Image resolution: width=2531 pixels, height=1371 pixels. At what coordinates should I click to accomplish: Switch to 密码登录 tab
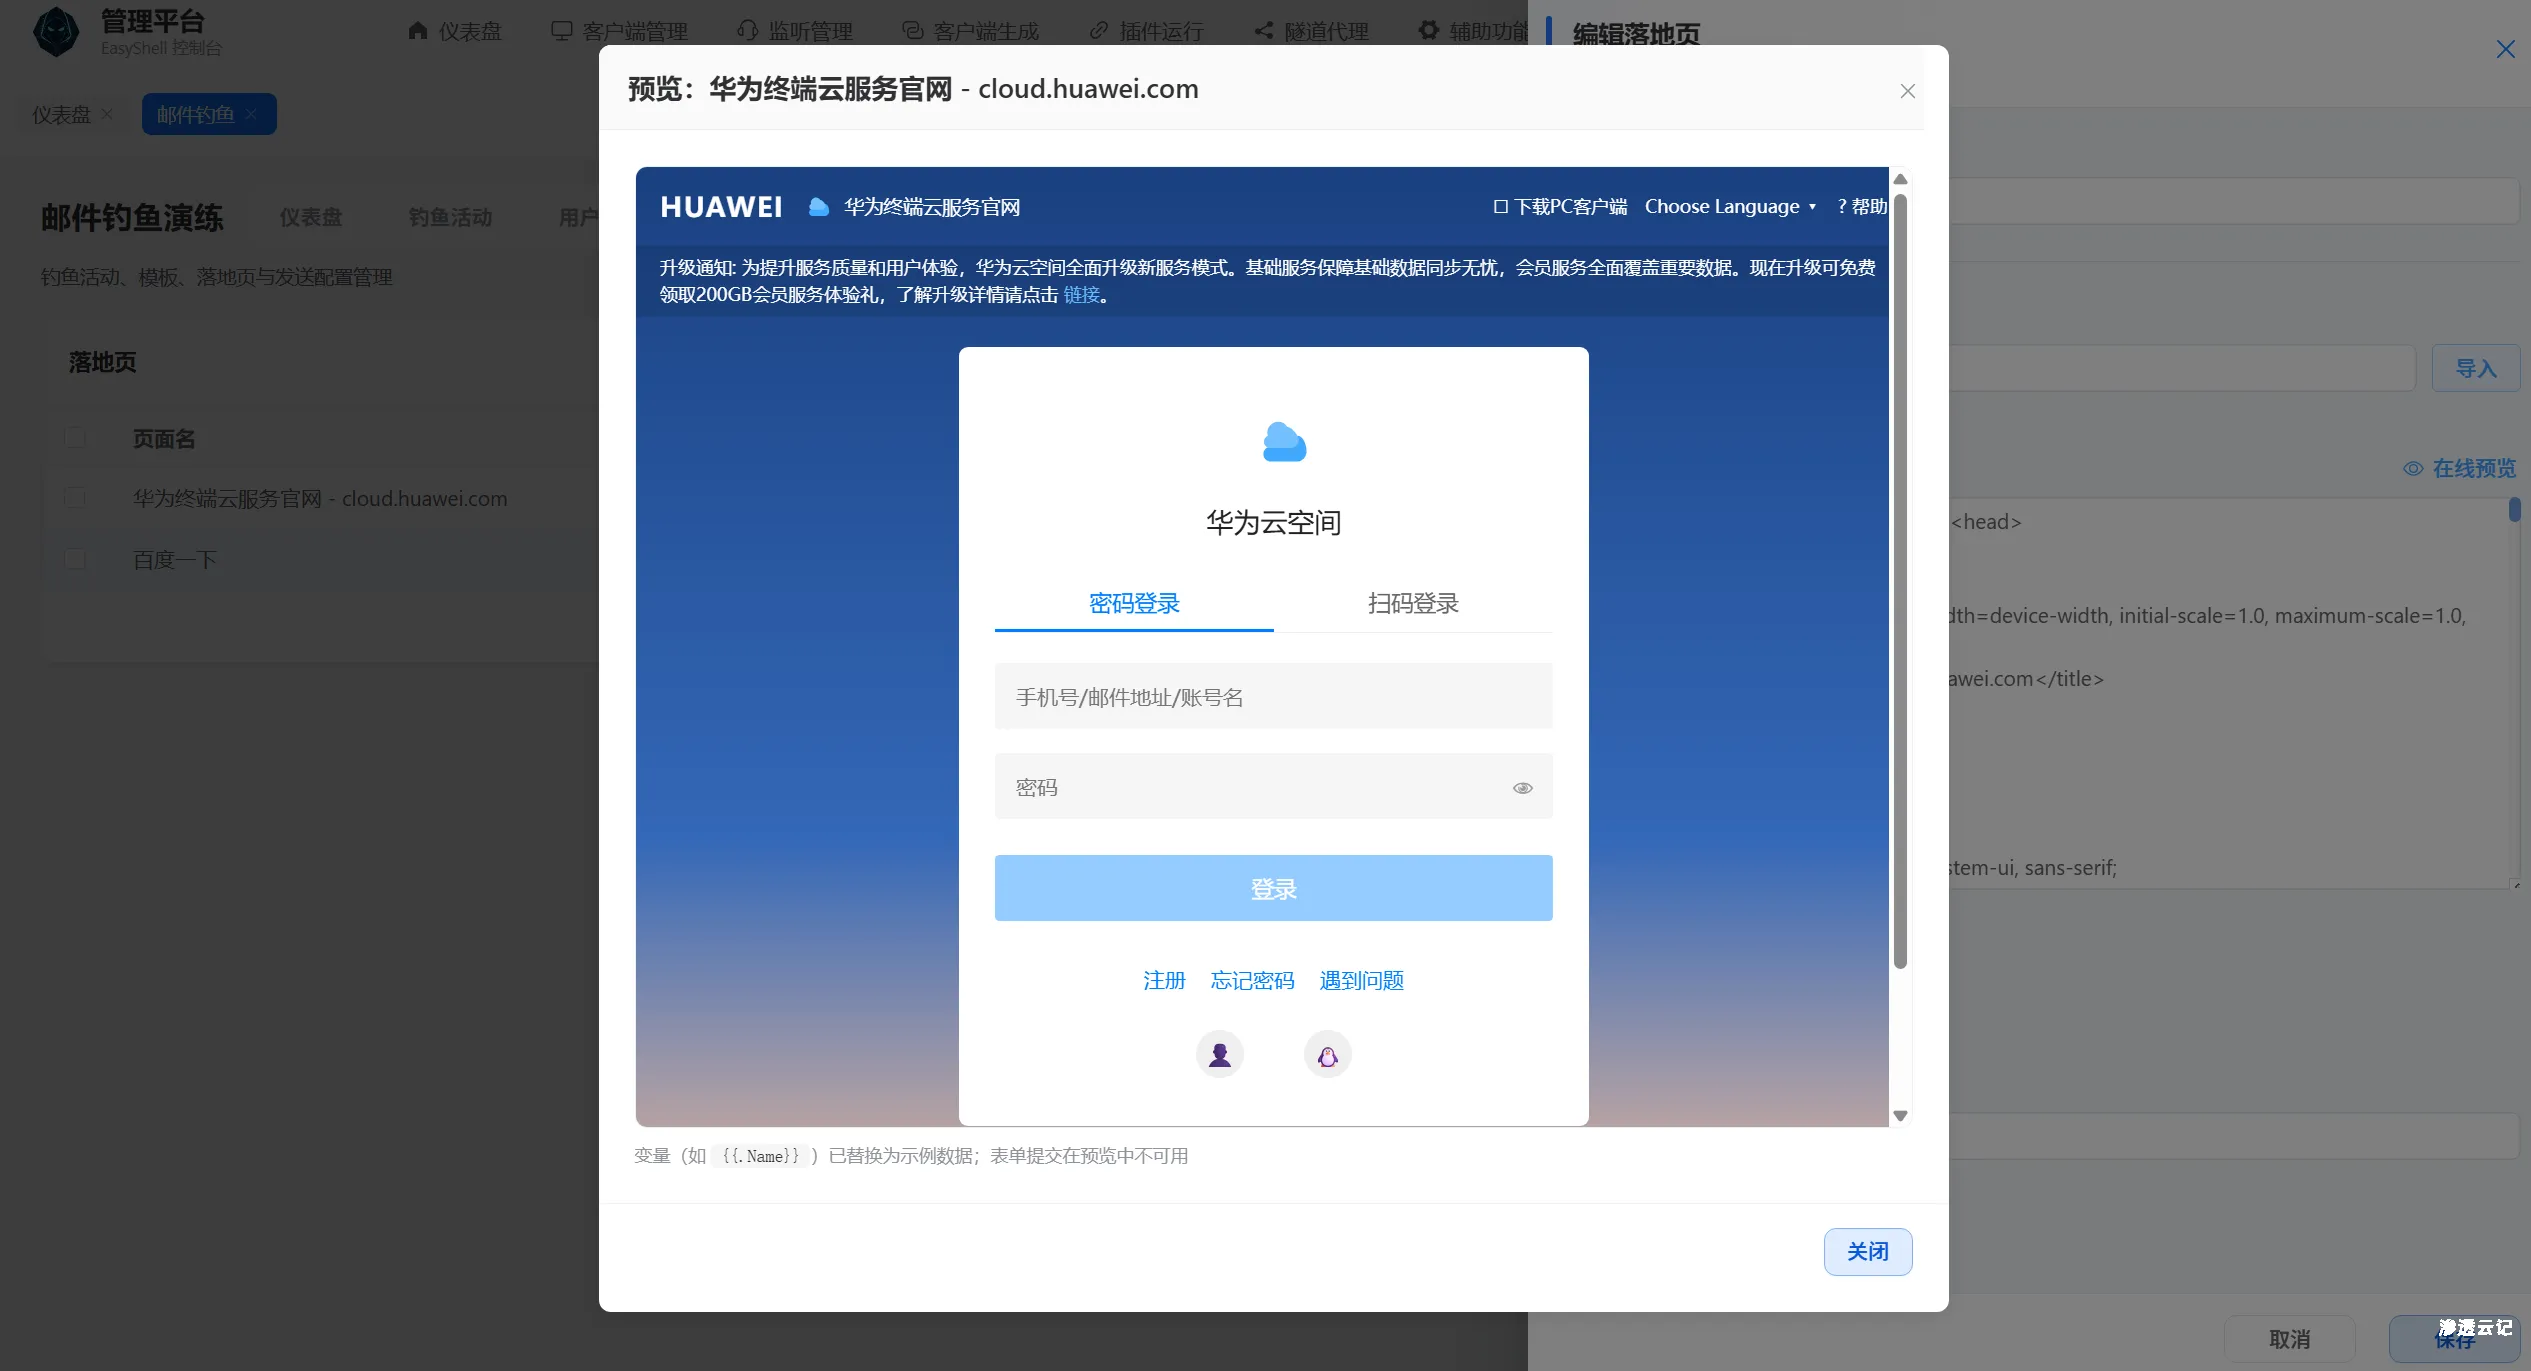click(x=1134, y=603)
